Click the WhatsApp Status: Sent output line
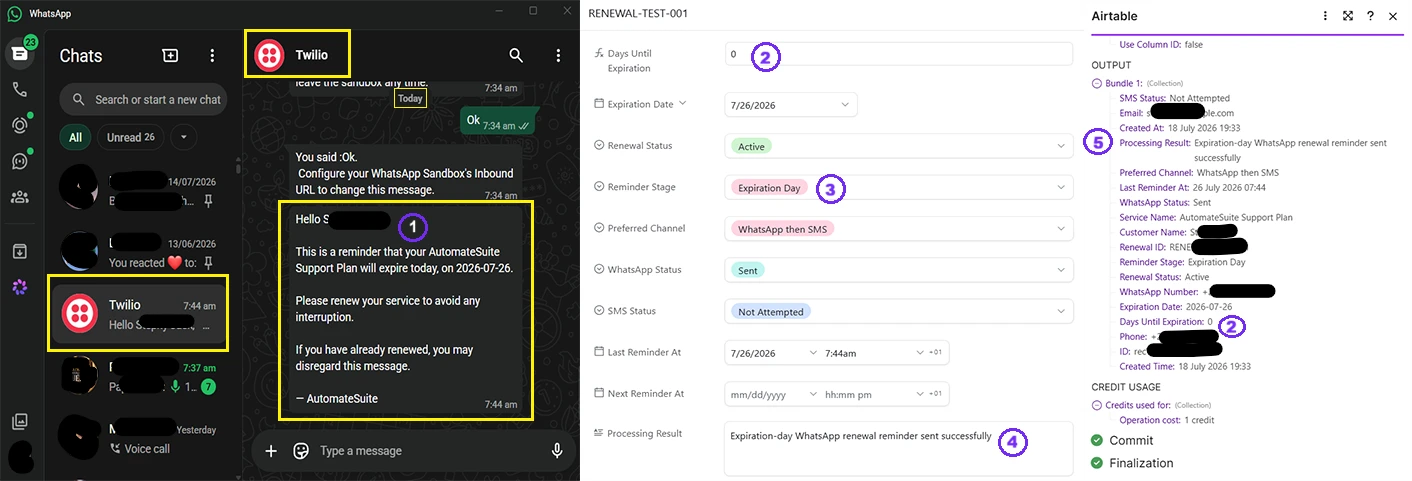Image resolution: width=1412 pixels, height=481 pixels. click(x=1165, y=202)
